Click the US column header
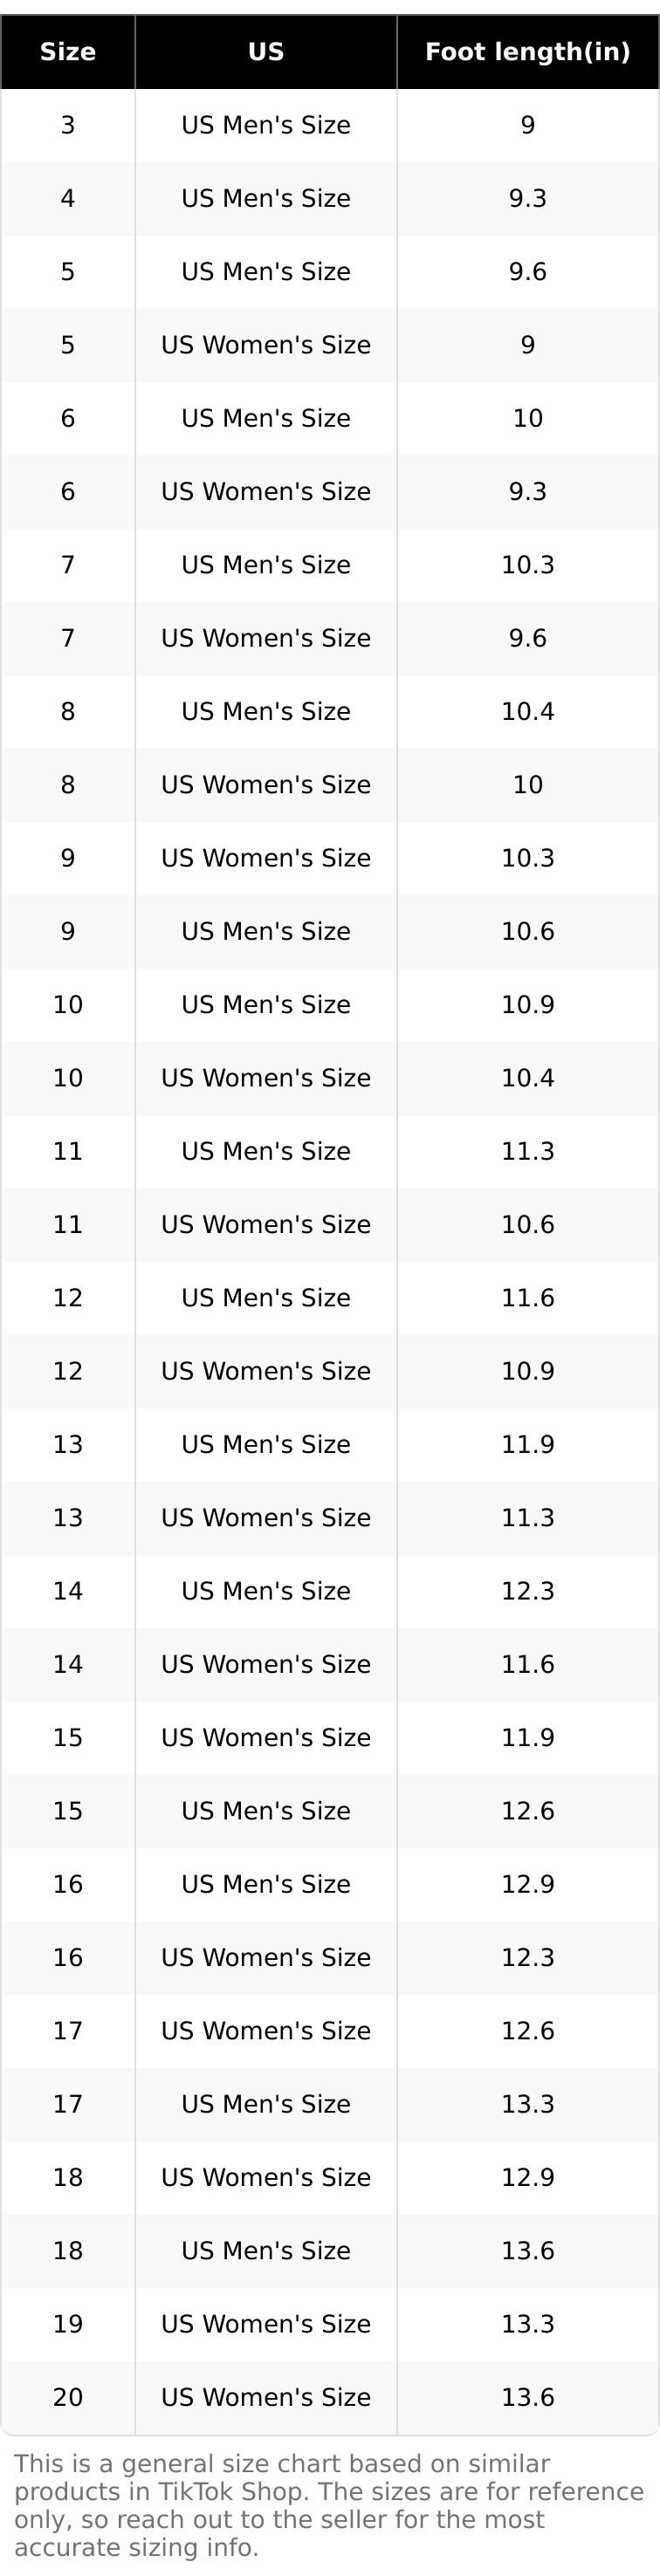 tap(266, 52)
